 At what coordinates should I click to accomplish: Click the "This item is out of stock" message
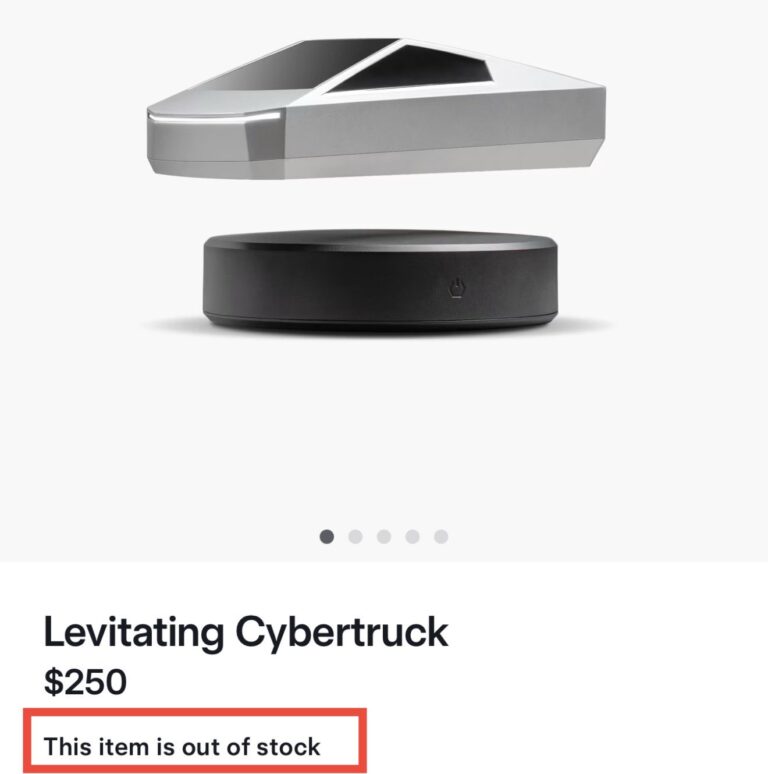[x=182, y=746]
